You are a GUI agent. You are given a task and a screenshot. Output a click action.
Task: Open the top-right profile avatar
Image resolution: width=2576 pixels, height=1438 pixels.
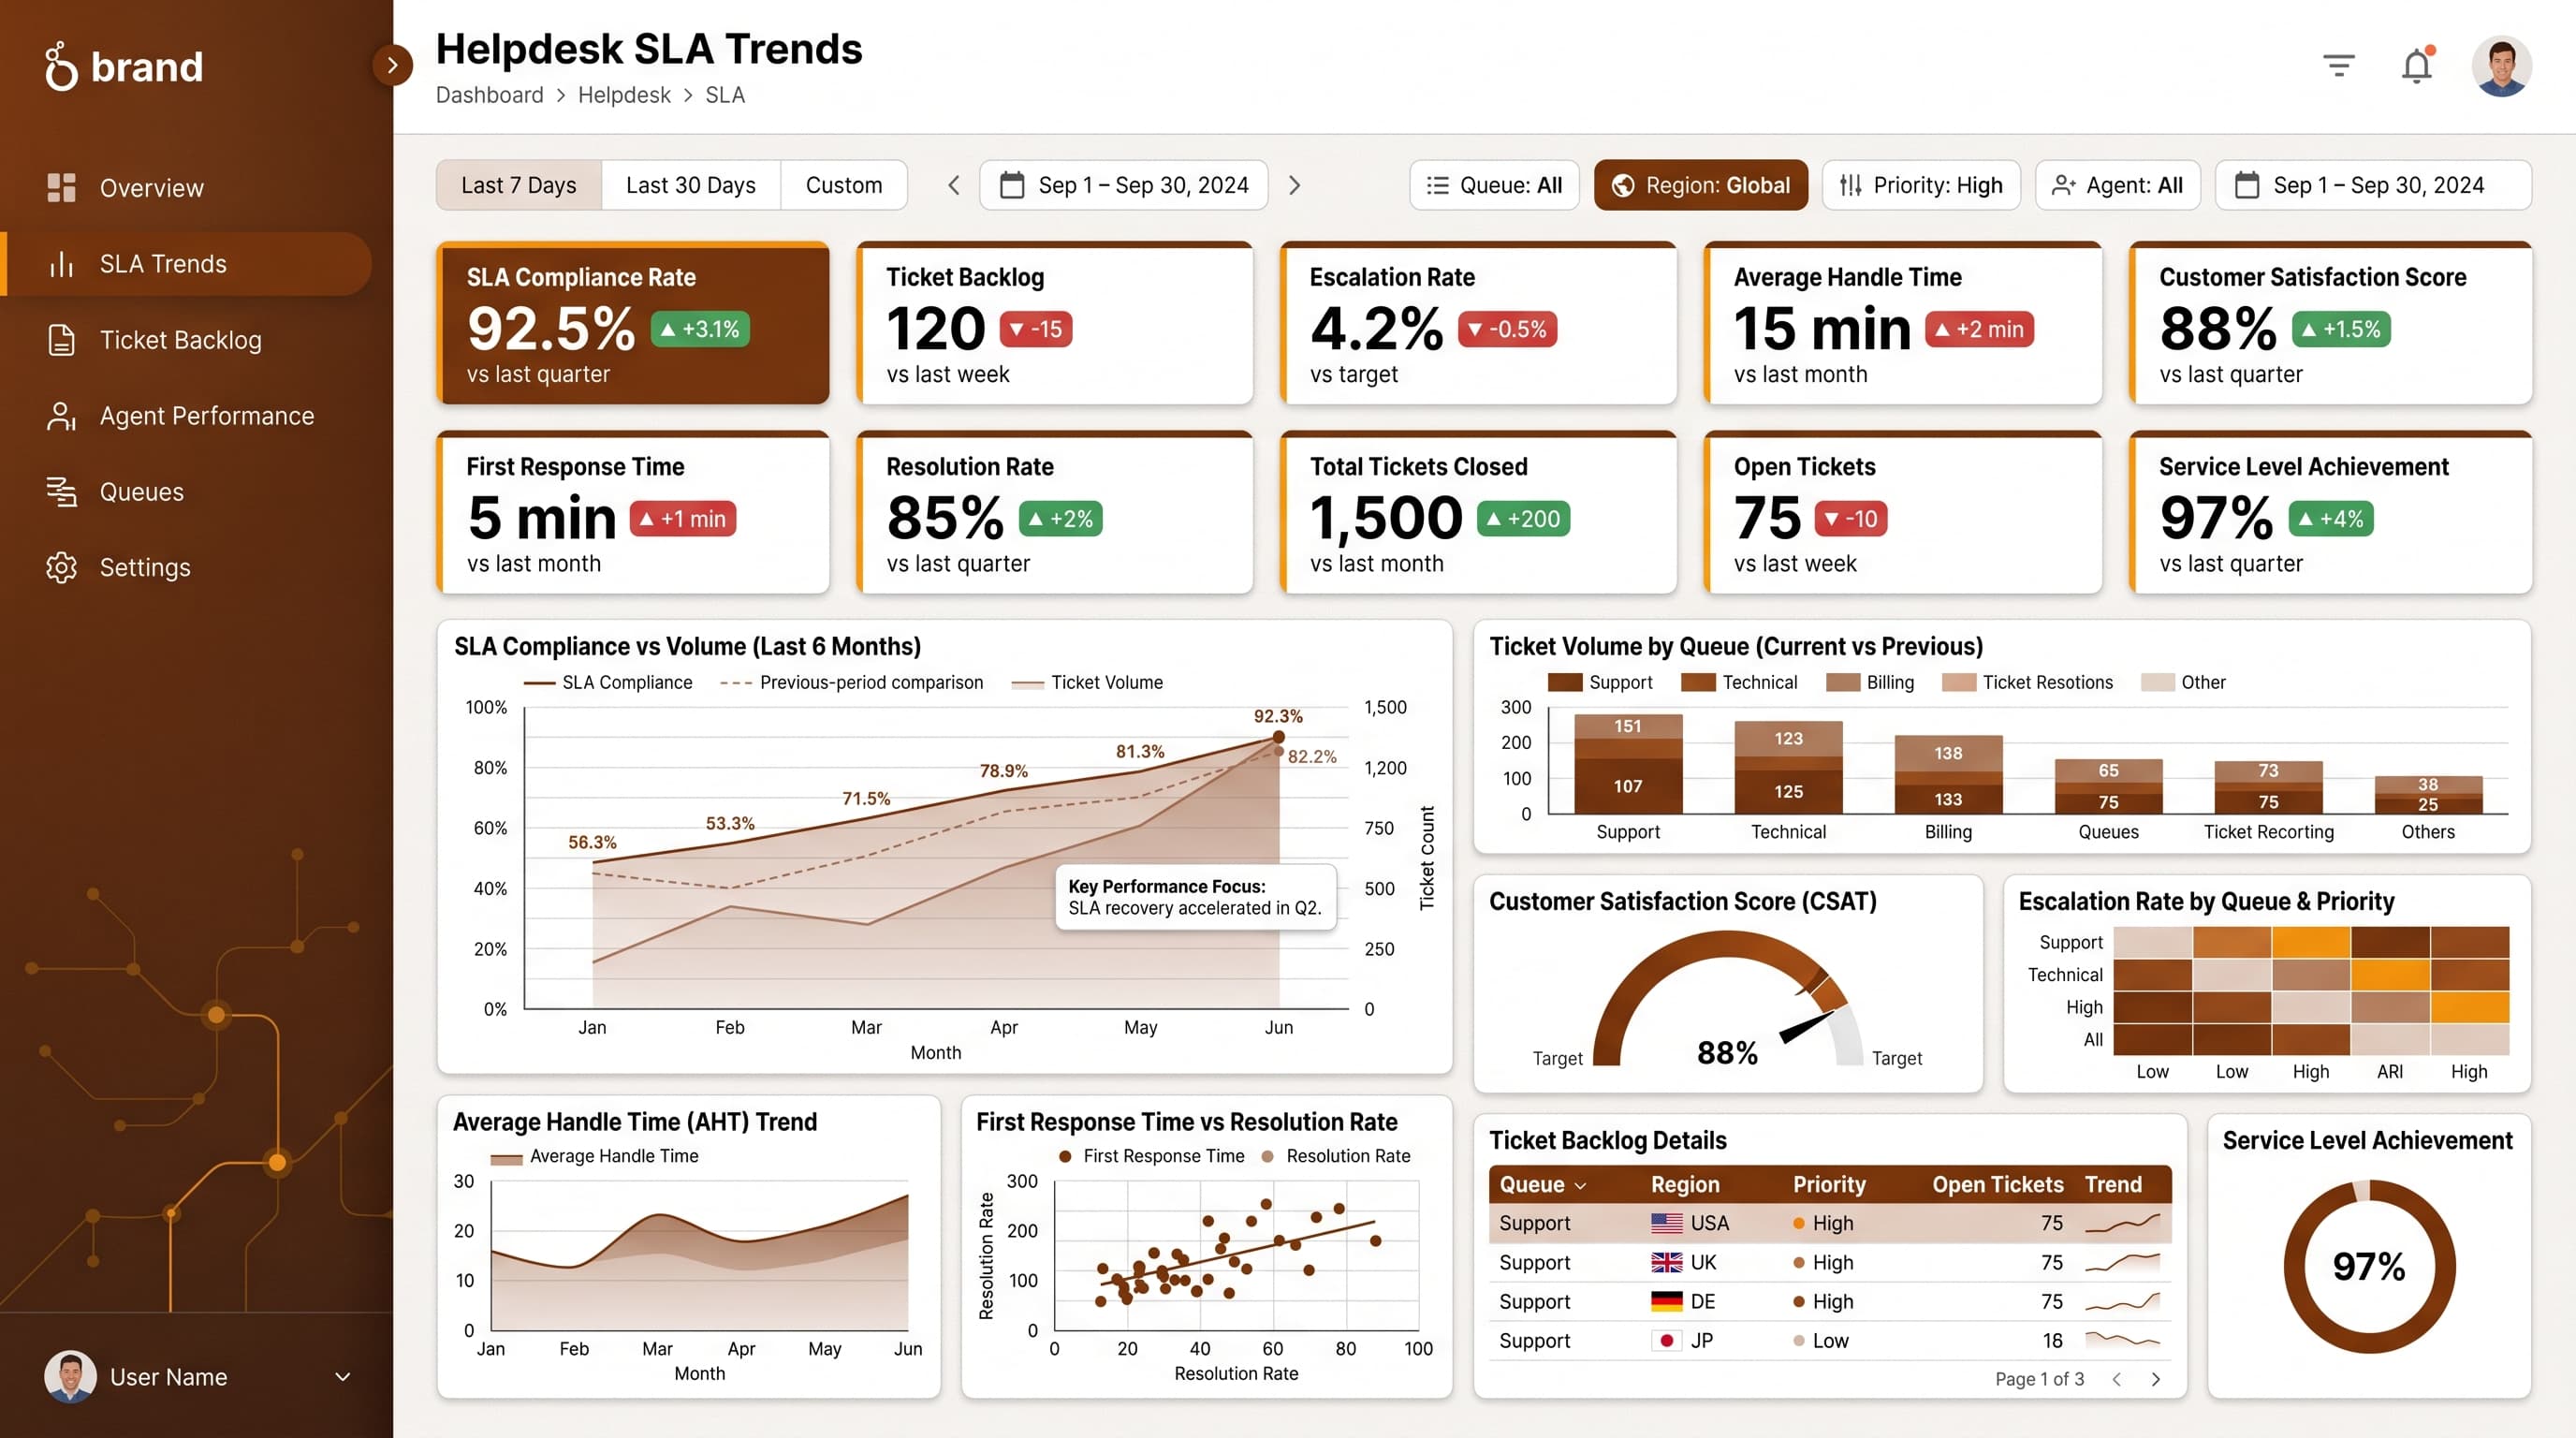2501,66
